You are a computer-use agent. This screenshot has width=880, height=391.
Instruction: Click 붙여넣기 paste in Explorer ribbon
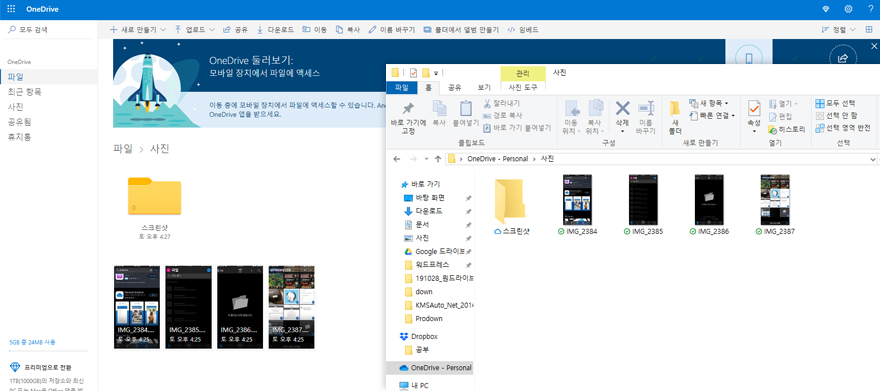click(x=466, y=113)
